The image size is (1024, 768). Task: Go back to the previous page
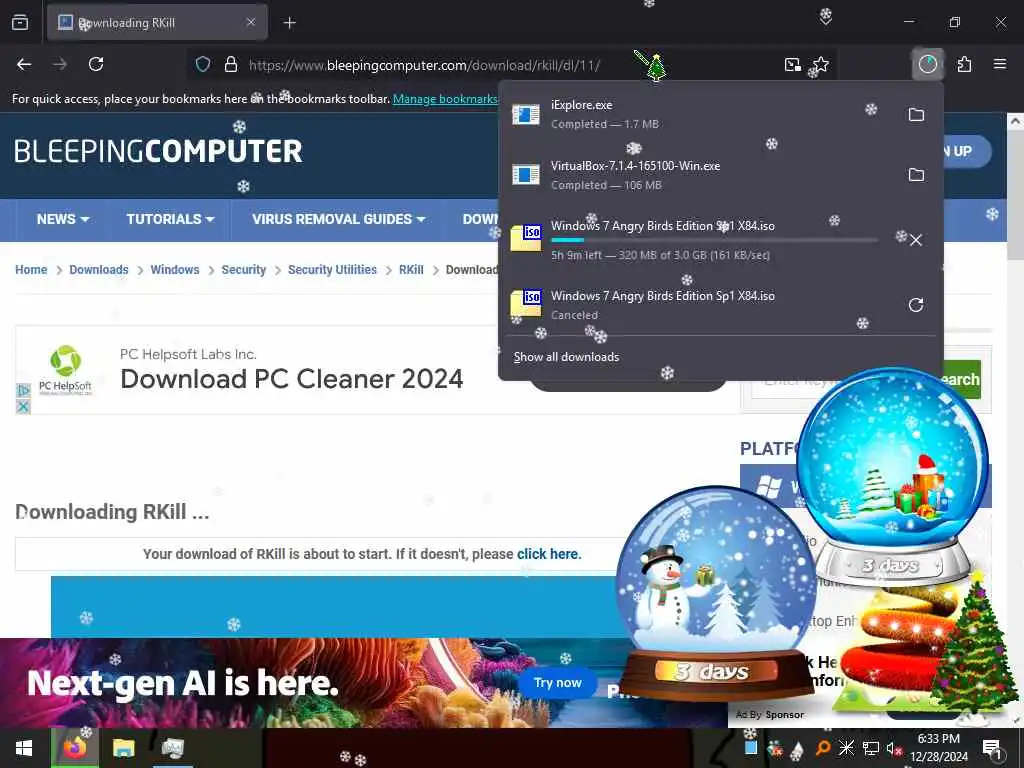click(24, 64)
